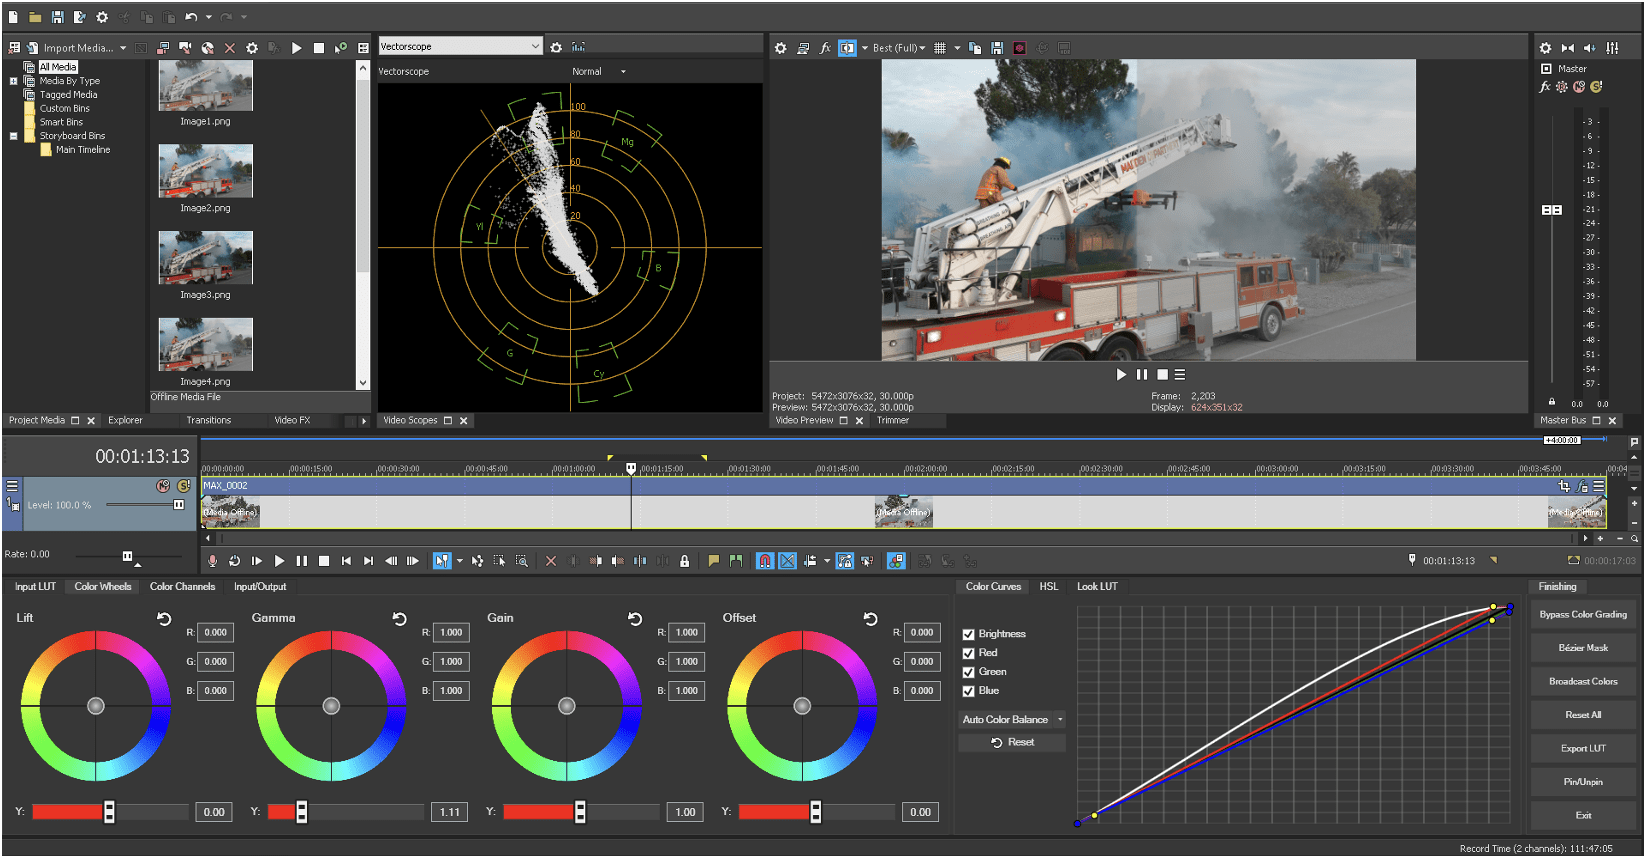Click the Export LUT button
Viewport: 1648px width, 856px height.
pyautogui.click(x=1582, y=748)
